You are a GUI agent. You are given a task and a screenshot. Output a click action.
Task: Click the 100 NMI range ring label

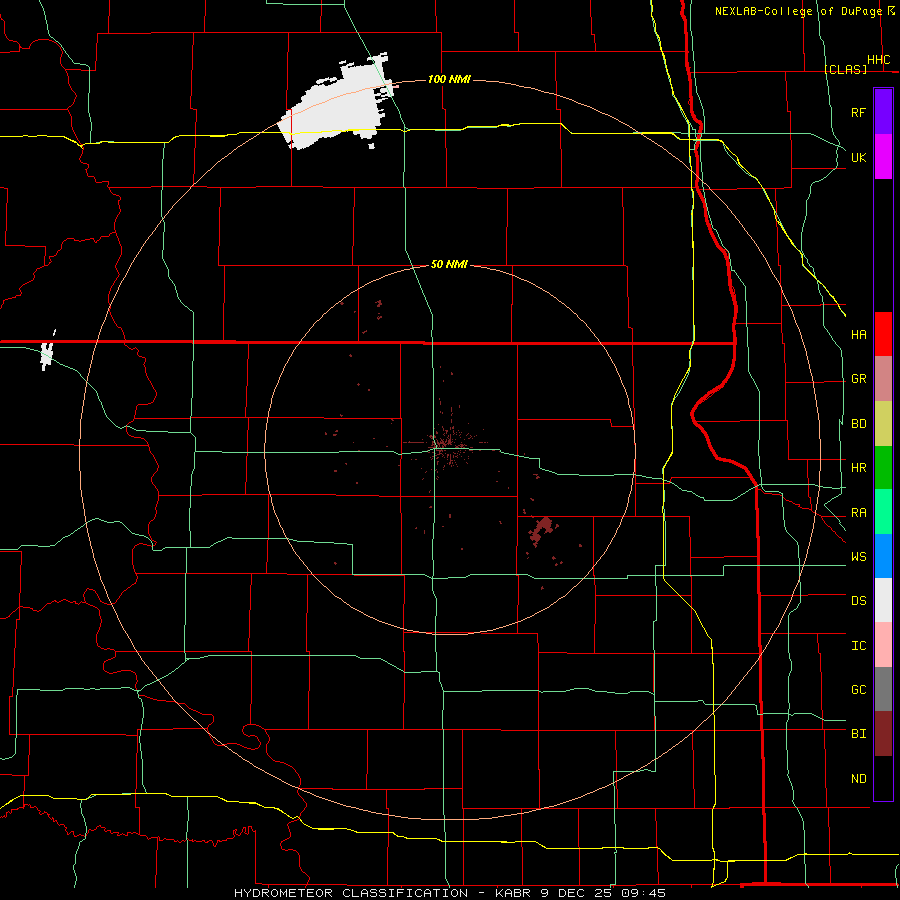pos(449,79)
